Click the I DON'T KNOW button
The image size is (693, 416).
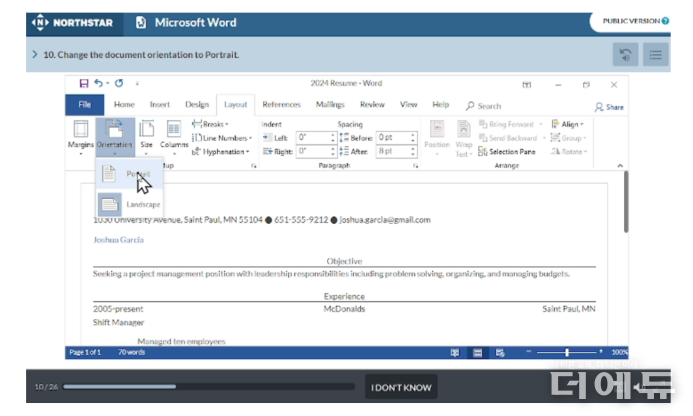(401, 388)
